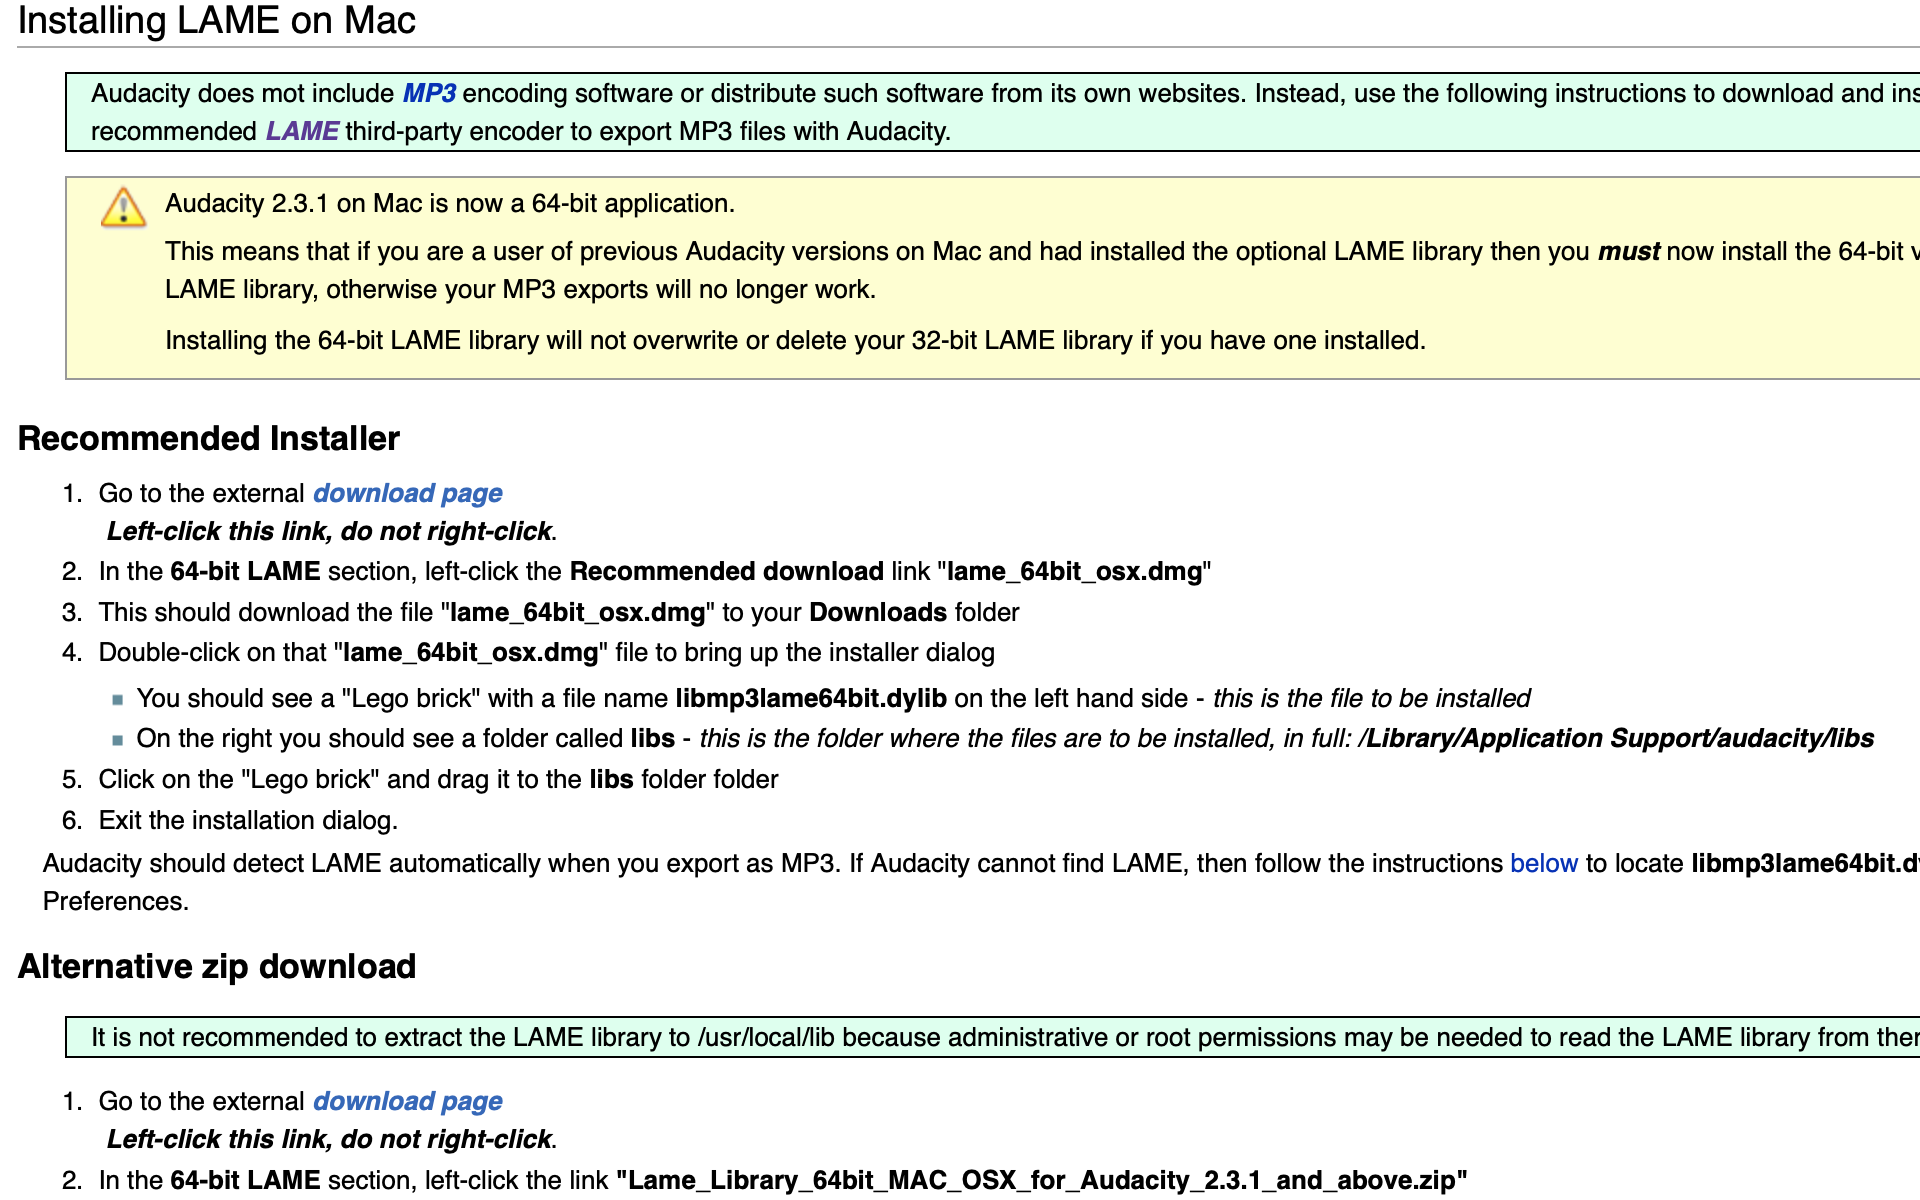Click the bold 'libmp3lame64bit.dylib' file name in the 'Lego brick' bullet

point(811,698)
